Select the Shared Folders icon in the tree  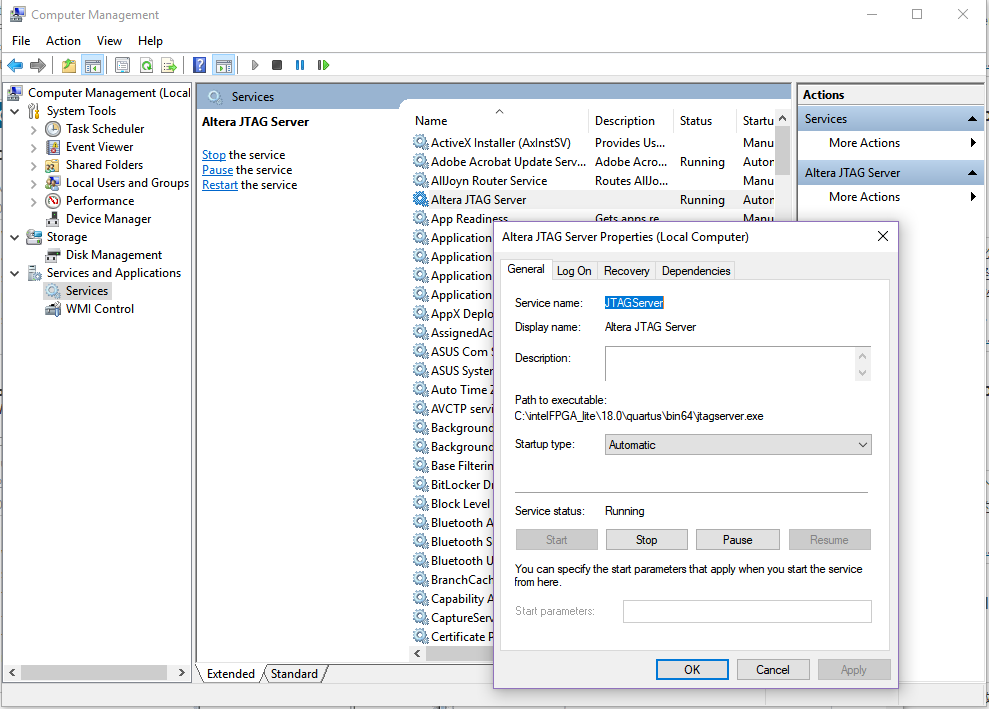click(x=53, y=165)
